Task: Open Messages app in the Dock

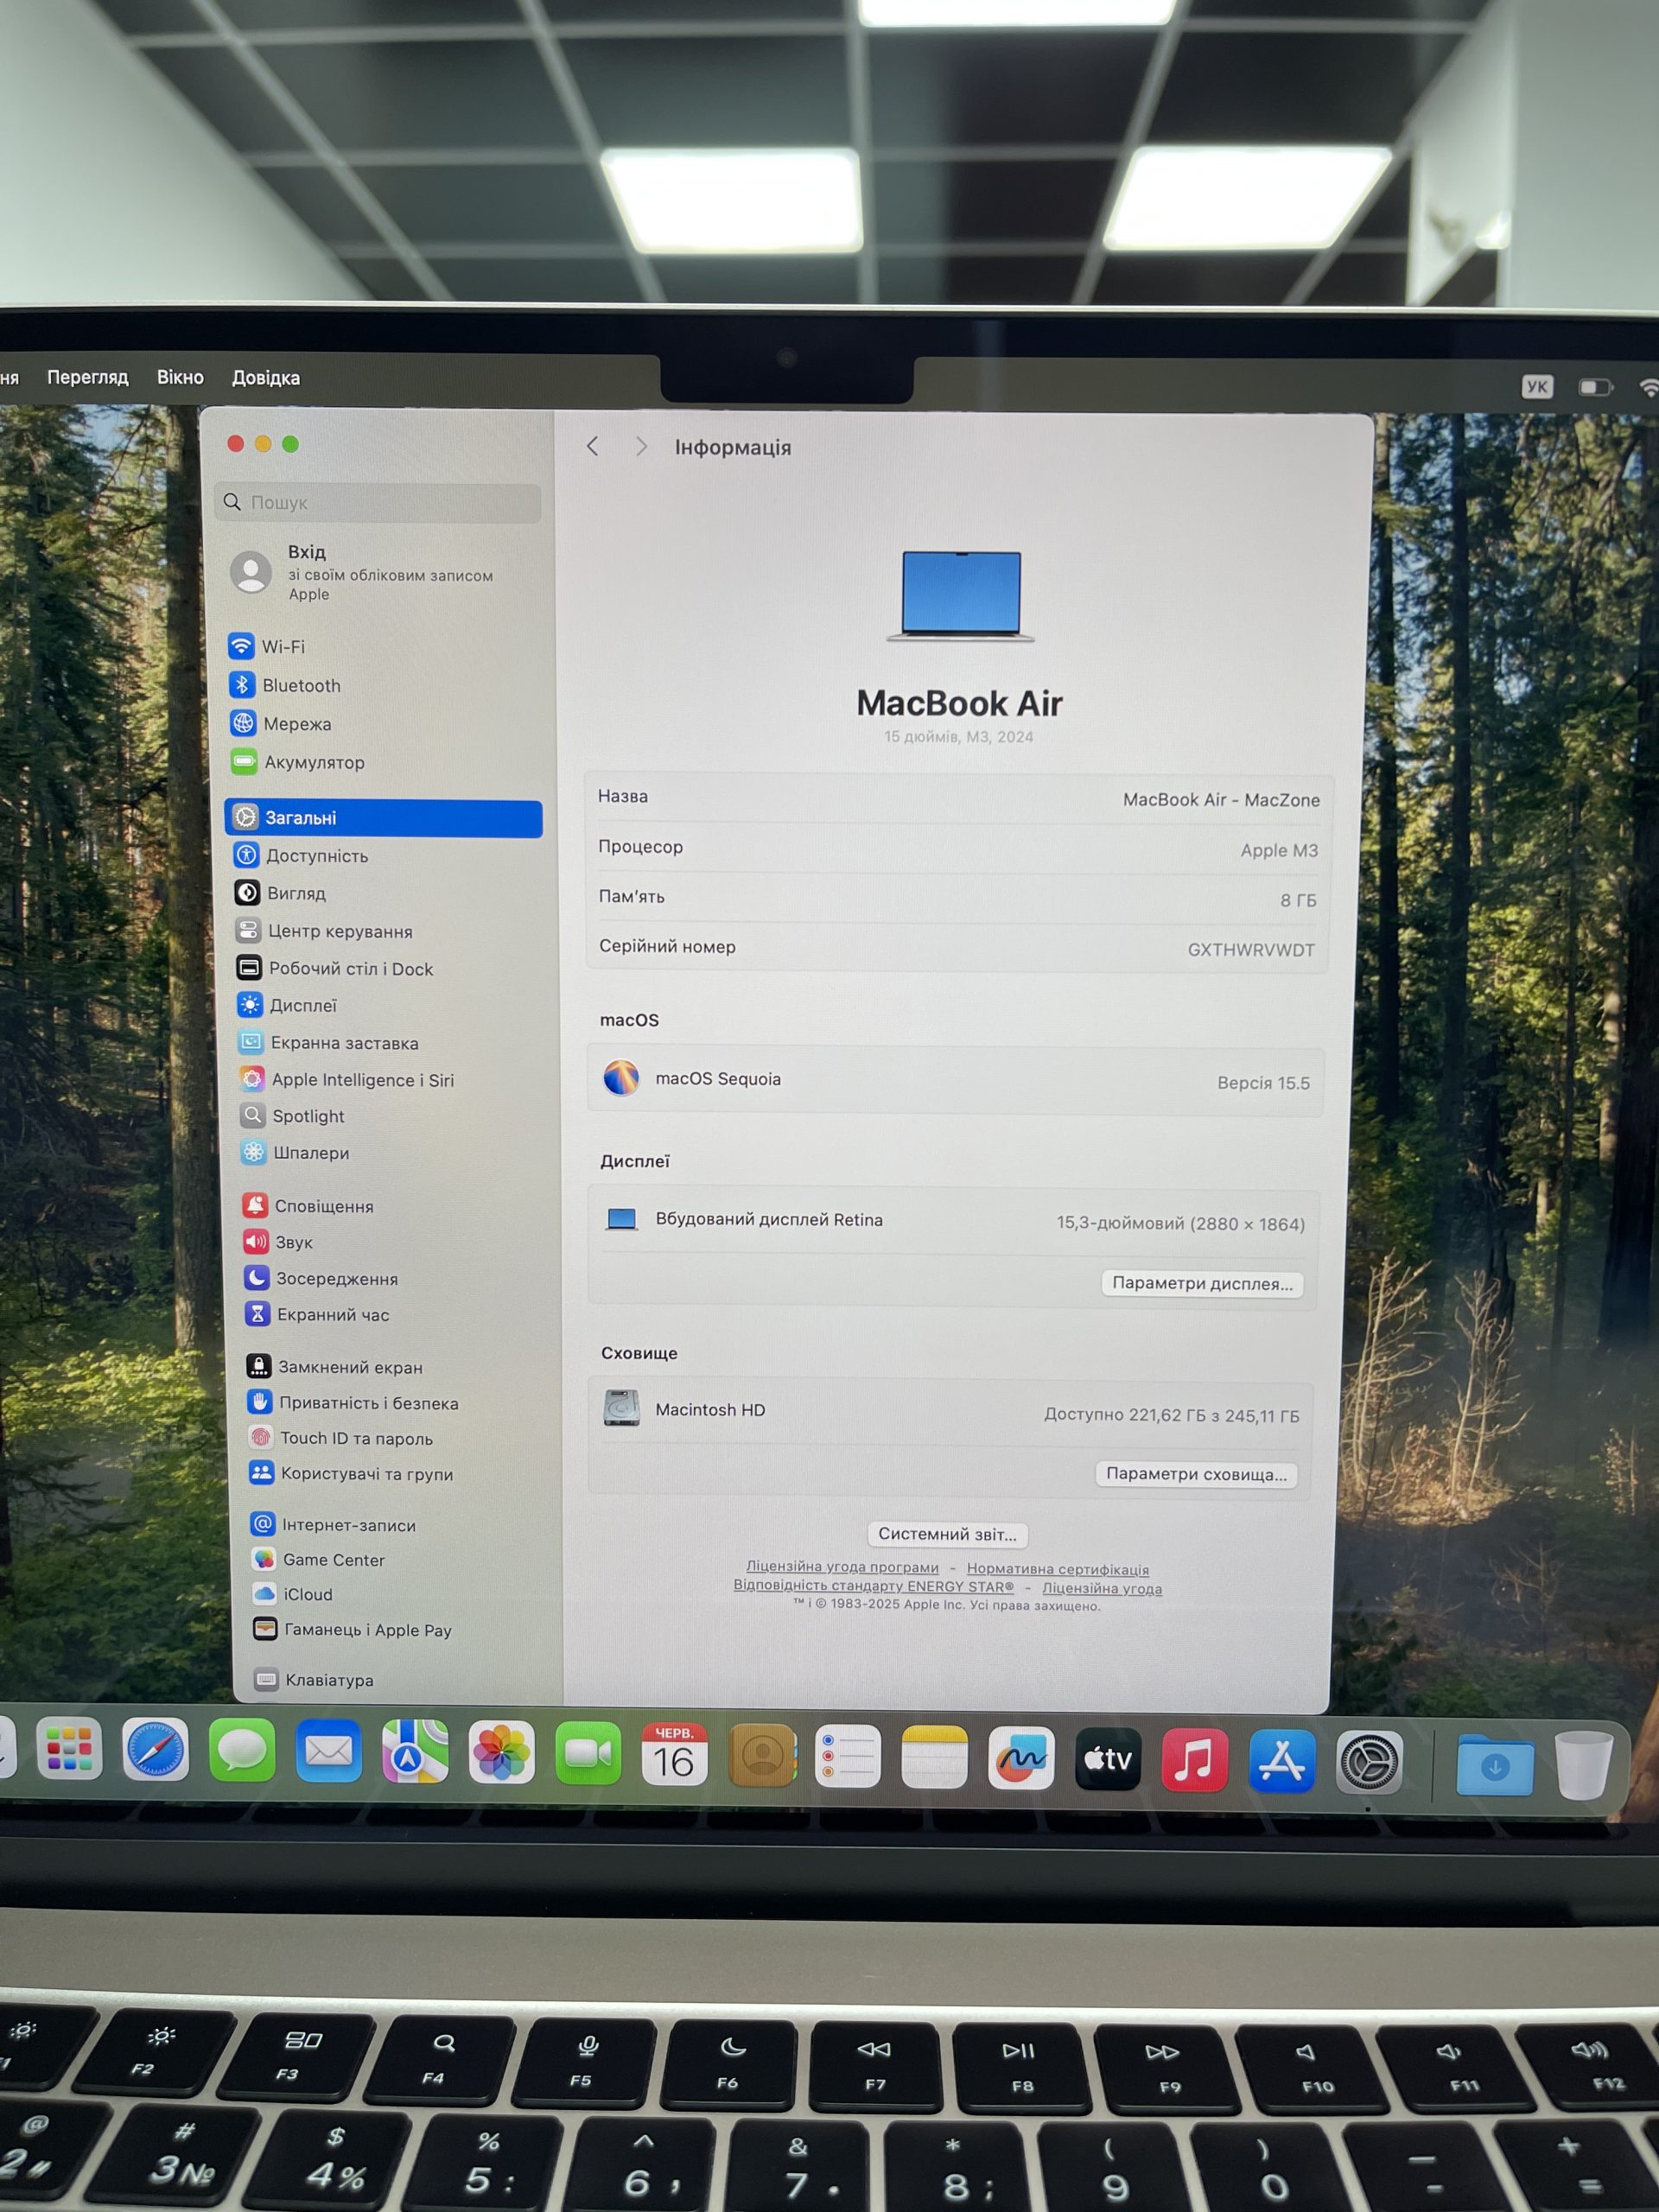Action: [x=242, y=1750]
